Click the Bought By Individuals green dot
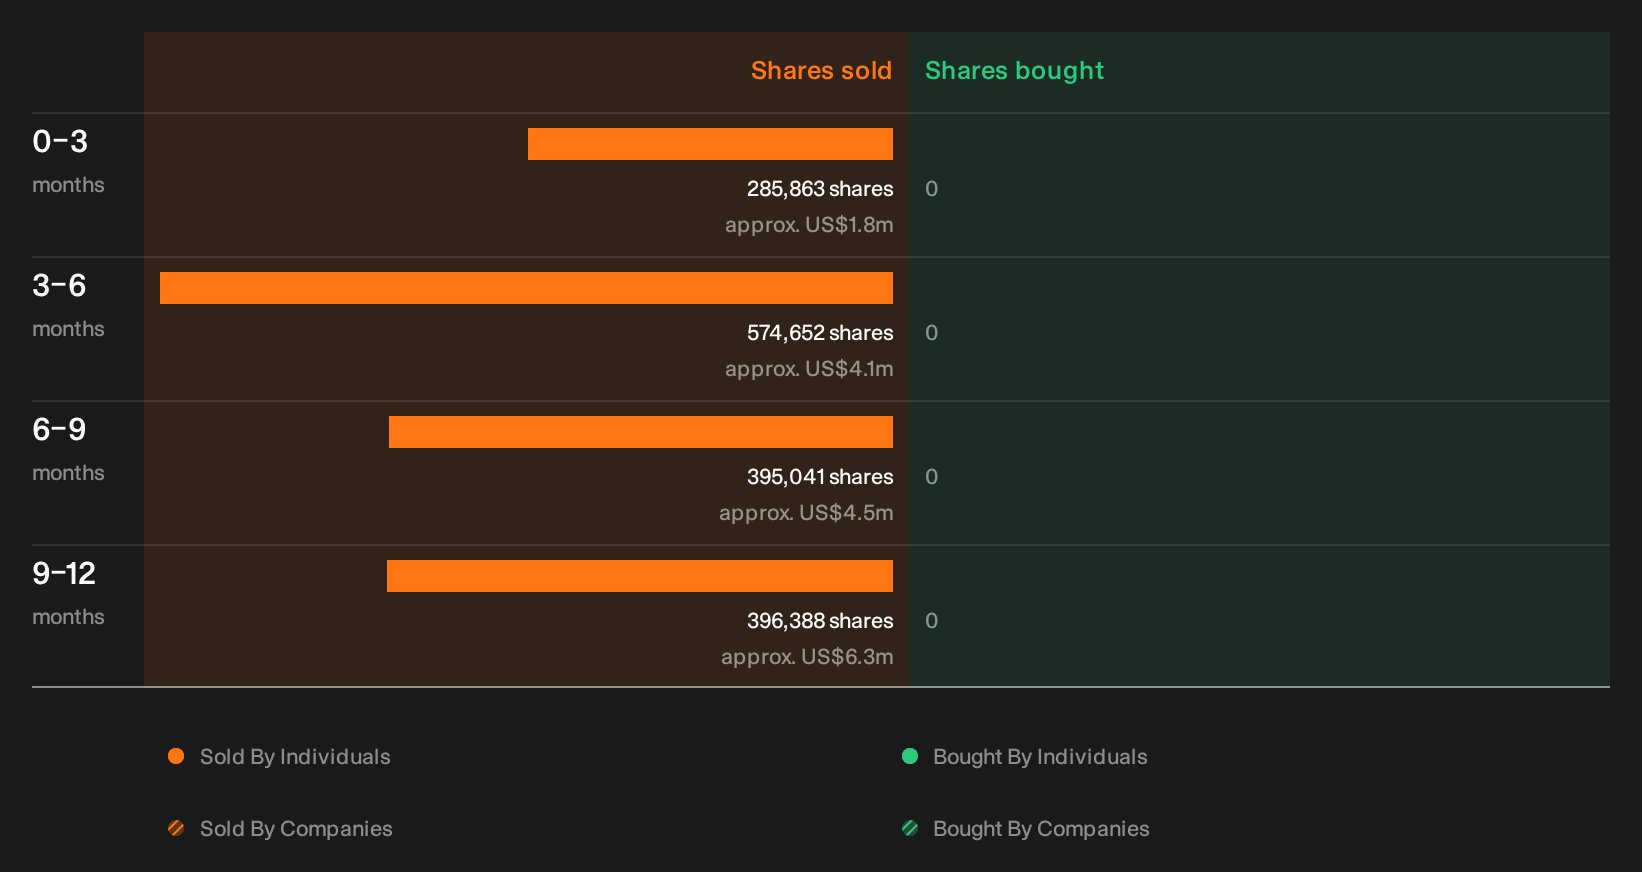 point(910,756)
